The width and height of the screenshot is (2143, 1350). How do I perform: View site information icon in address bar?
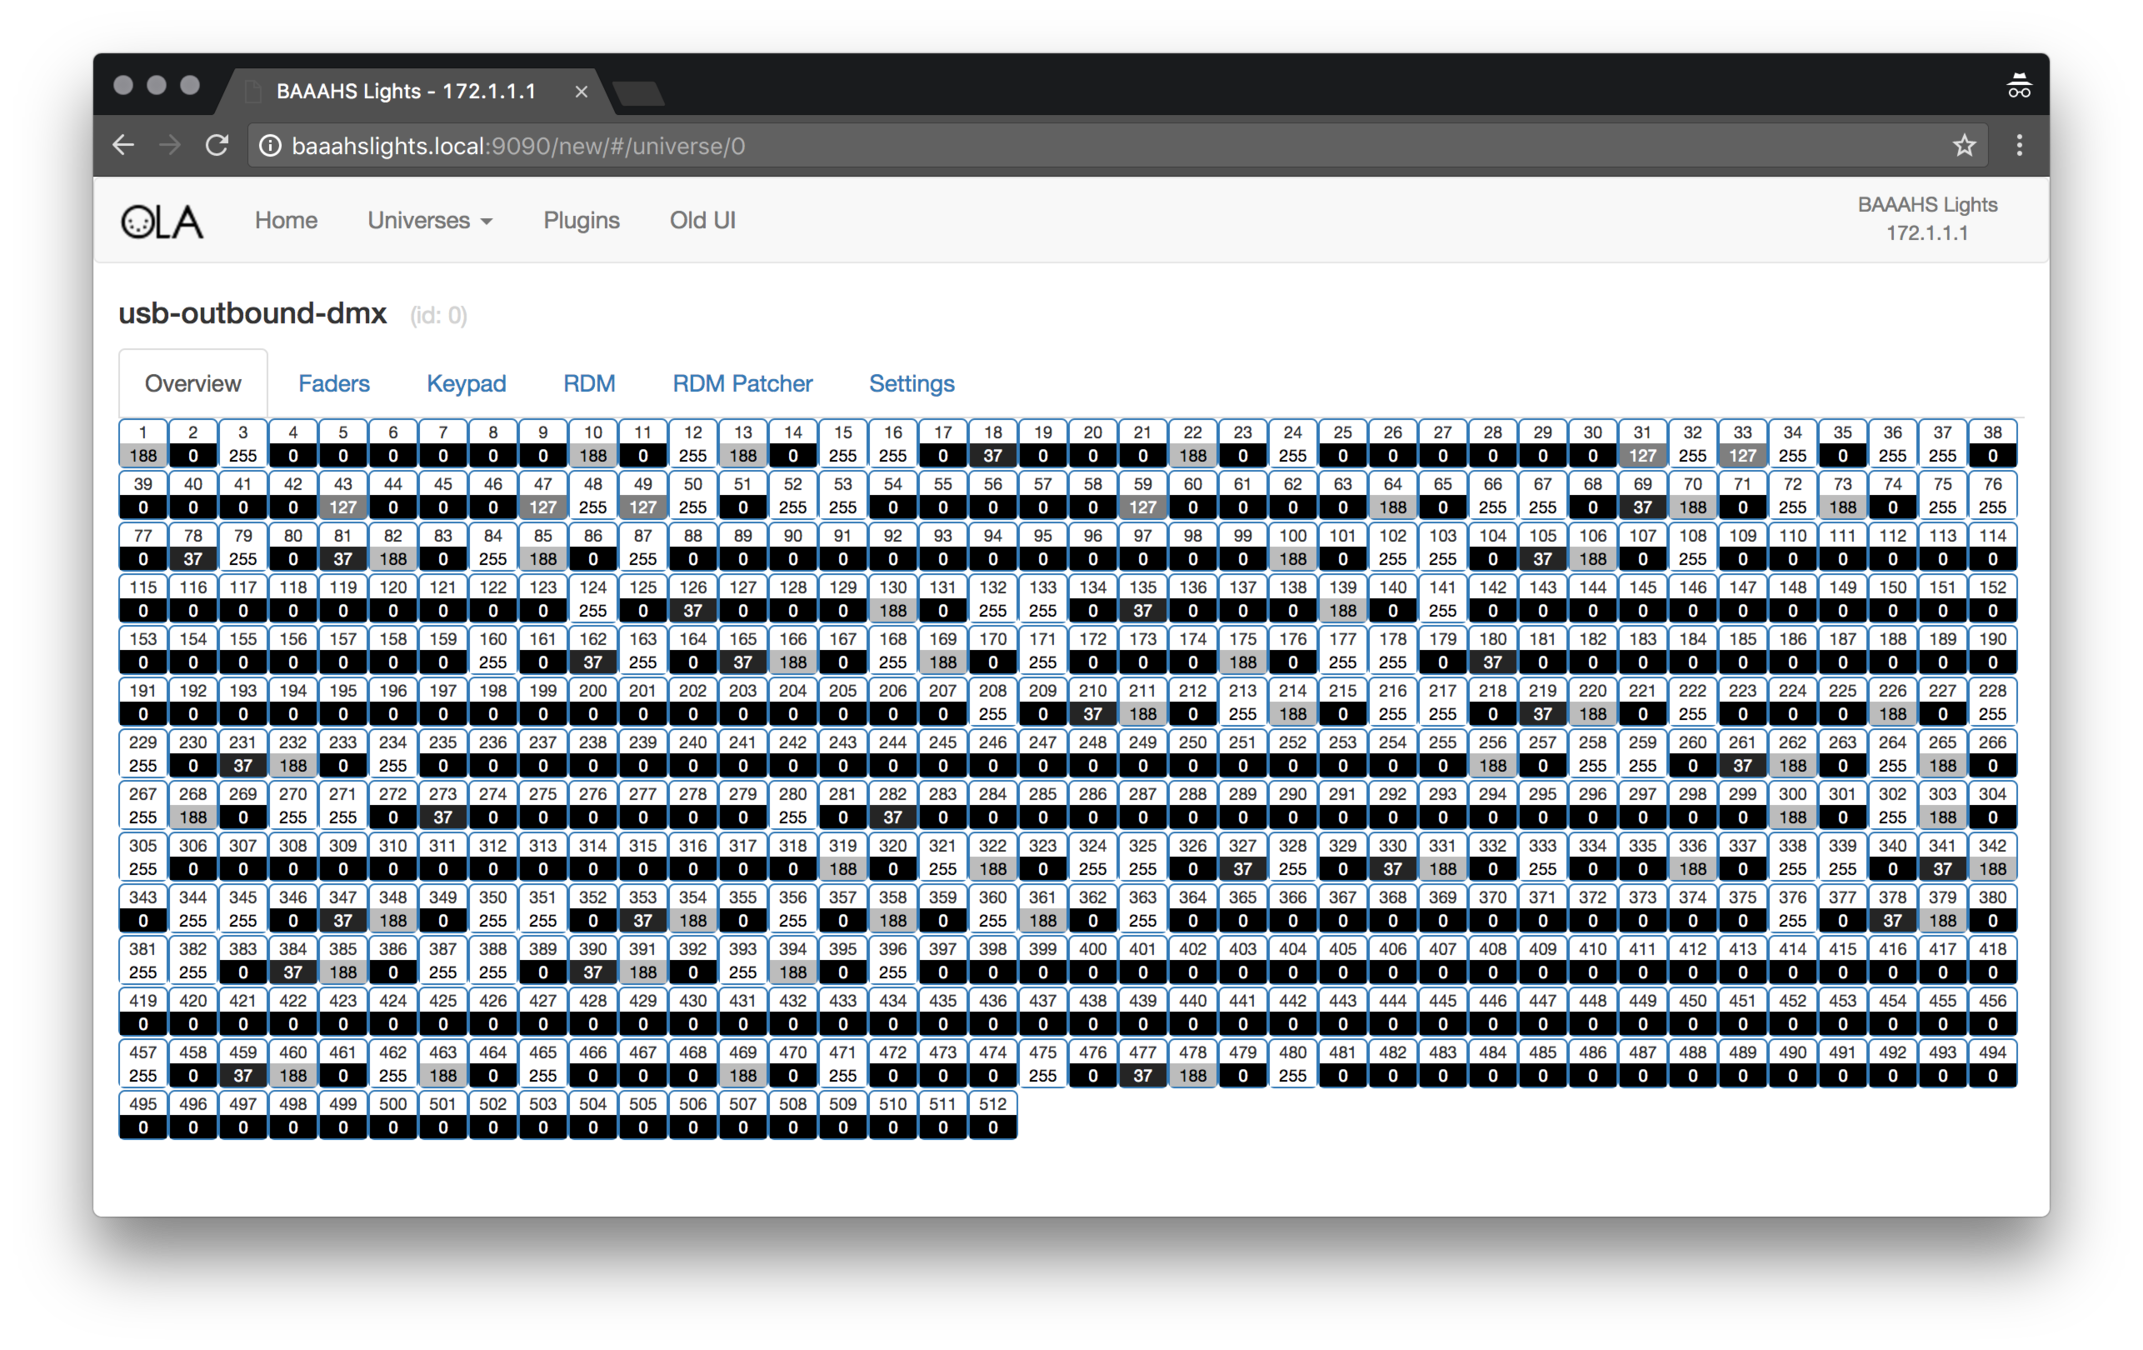click(270, 146)
